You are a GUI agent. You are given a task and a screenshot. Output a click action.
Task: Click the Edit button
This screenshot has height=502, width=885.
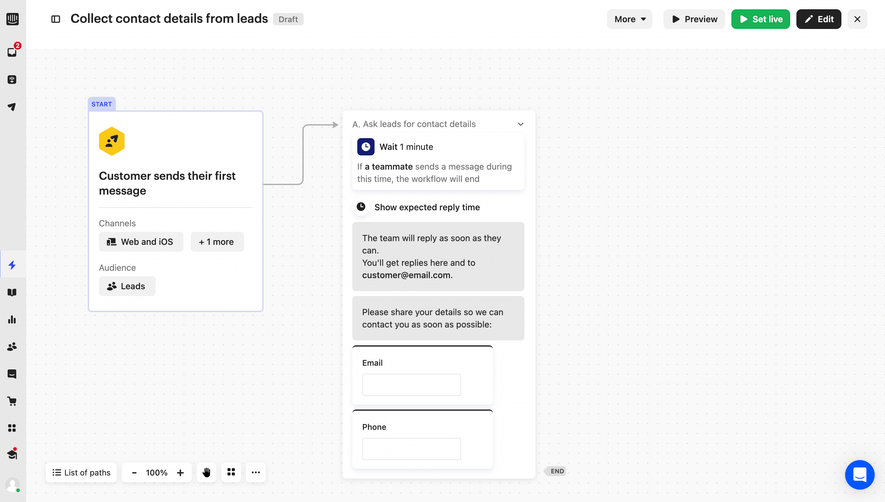pos(819,19)
